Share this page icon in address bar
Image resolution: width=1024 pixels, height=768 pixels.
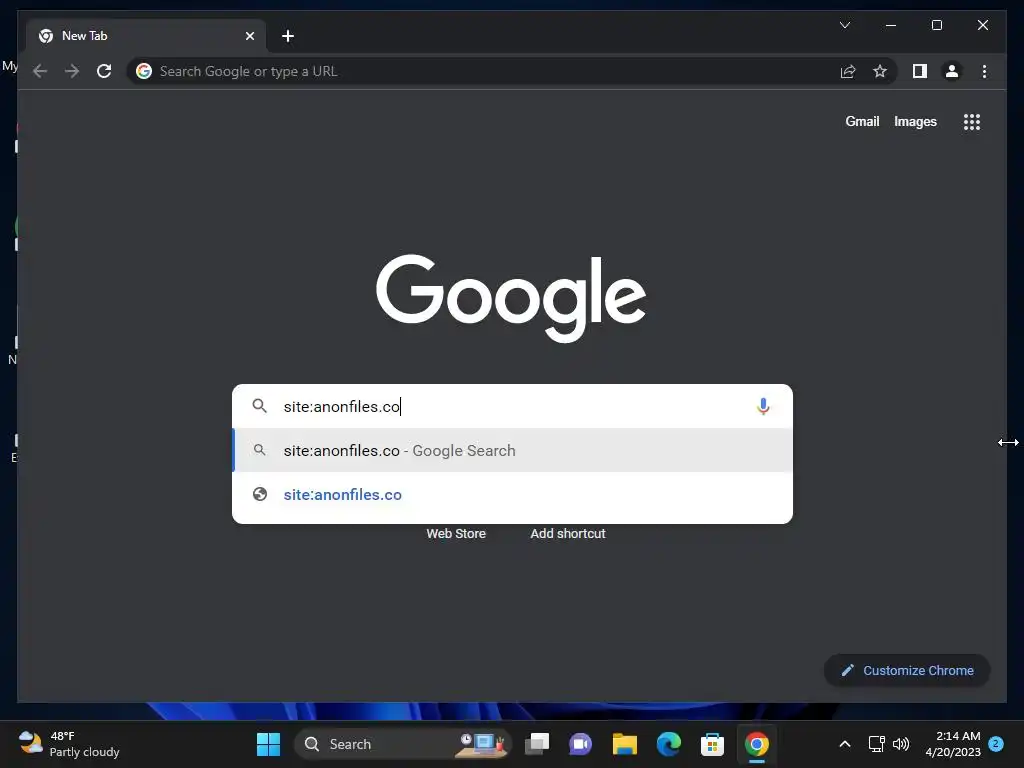click(848, 71)
